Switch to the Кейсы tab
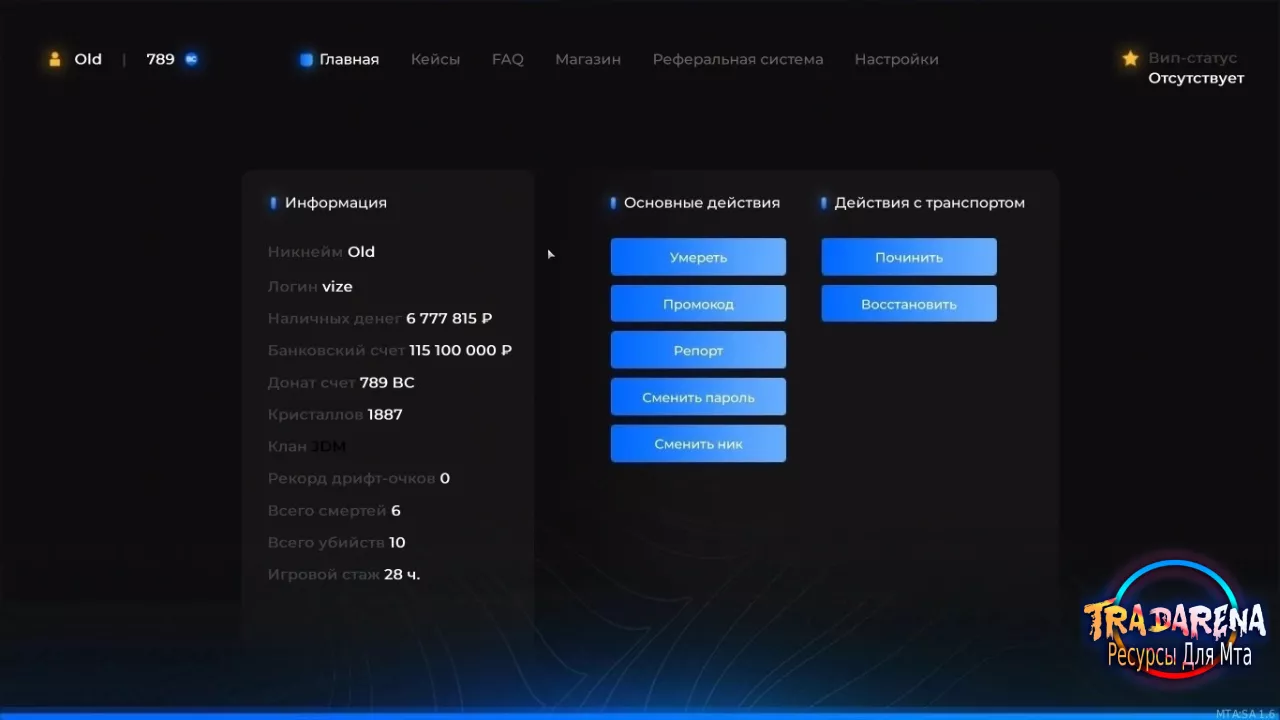Viewport: 1280px width, 720px height. coord(435,59)
